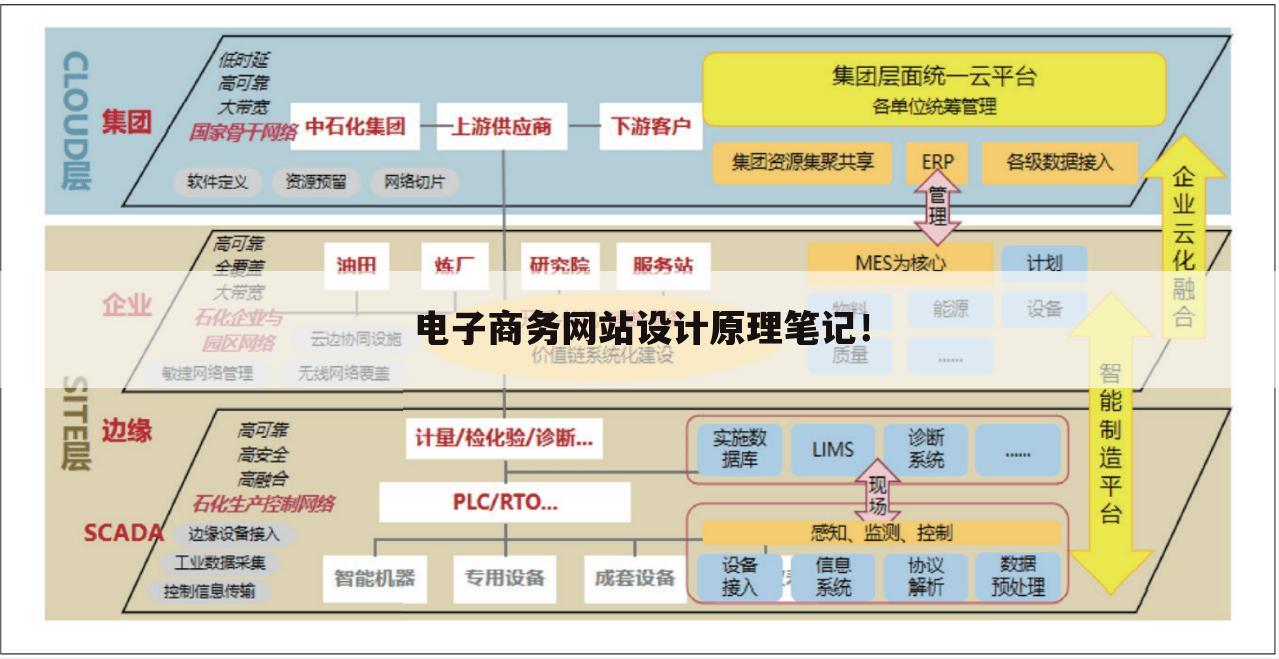Select the 各级数据接入 box

[x=1060, y=162]
